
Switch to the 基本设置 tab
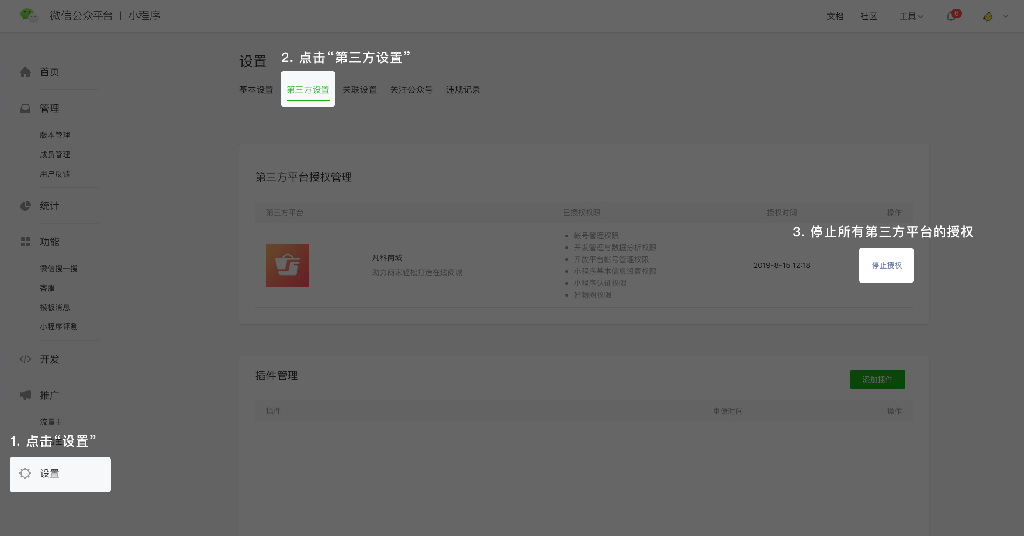point(256,90)
